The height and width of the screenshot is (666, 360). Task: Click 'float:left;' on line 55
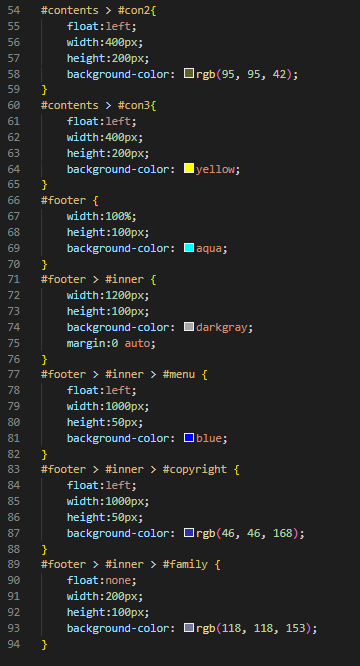click(102, 26)
